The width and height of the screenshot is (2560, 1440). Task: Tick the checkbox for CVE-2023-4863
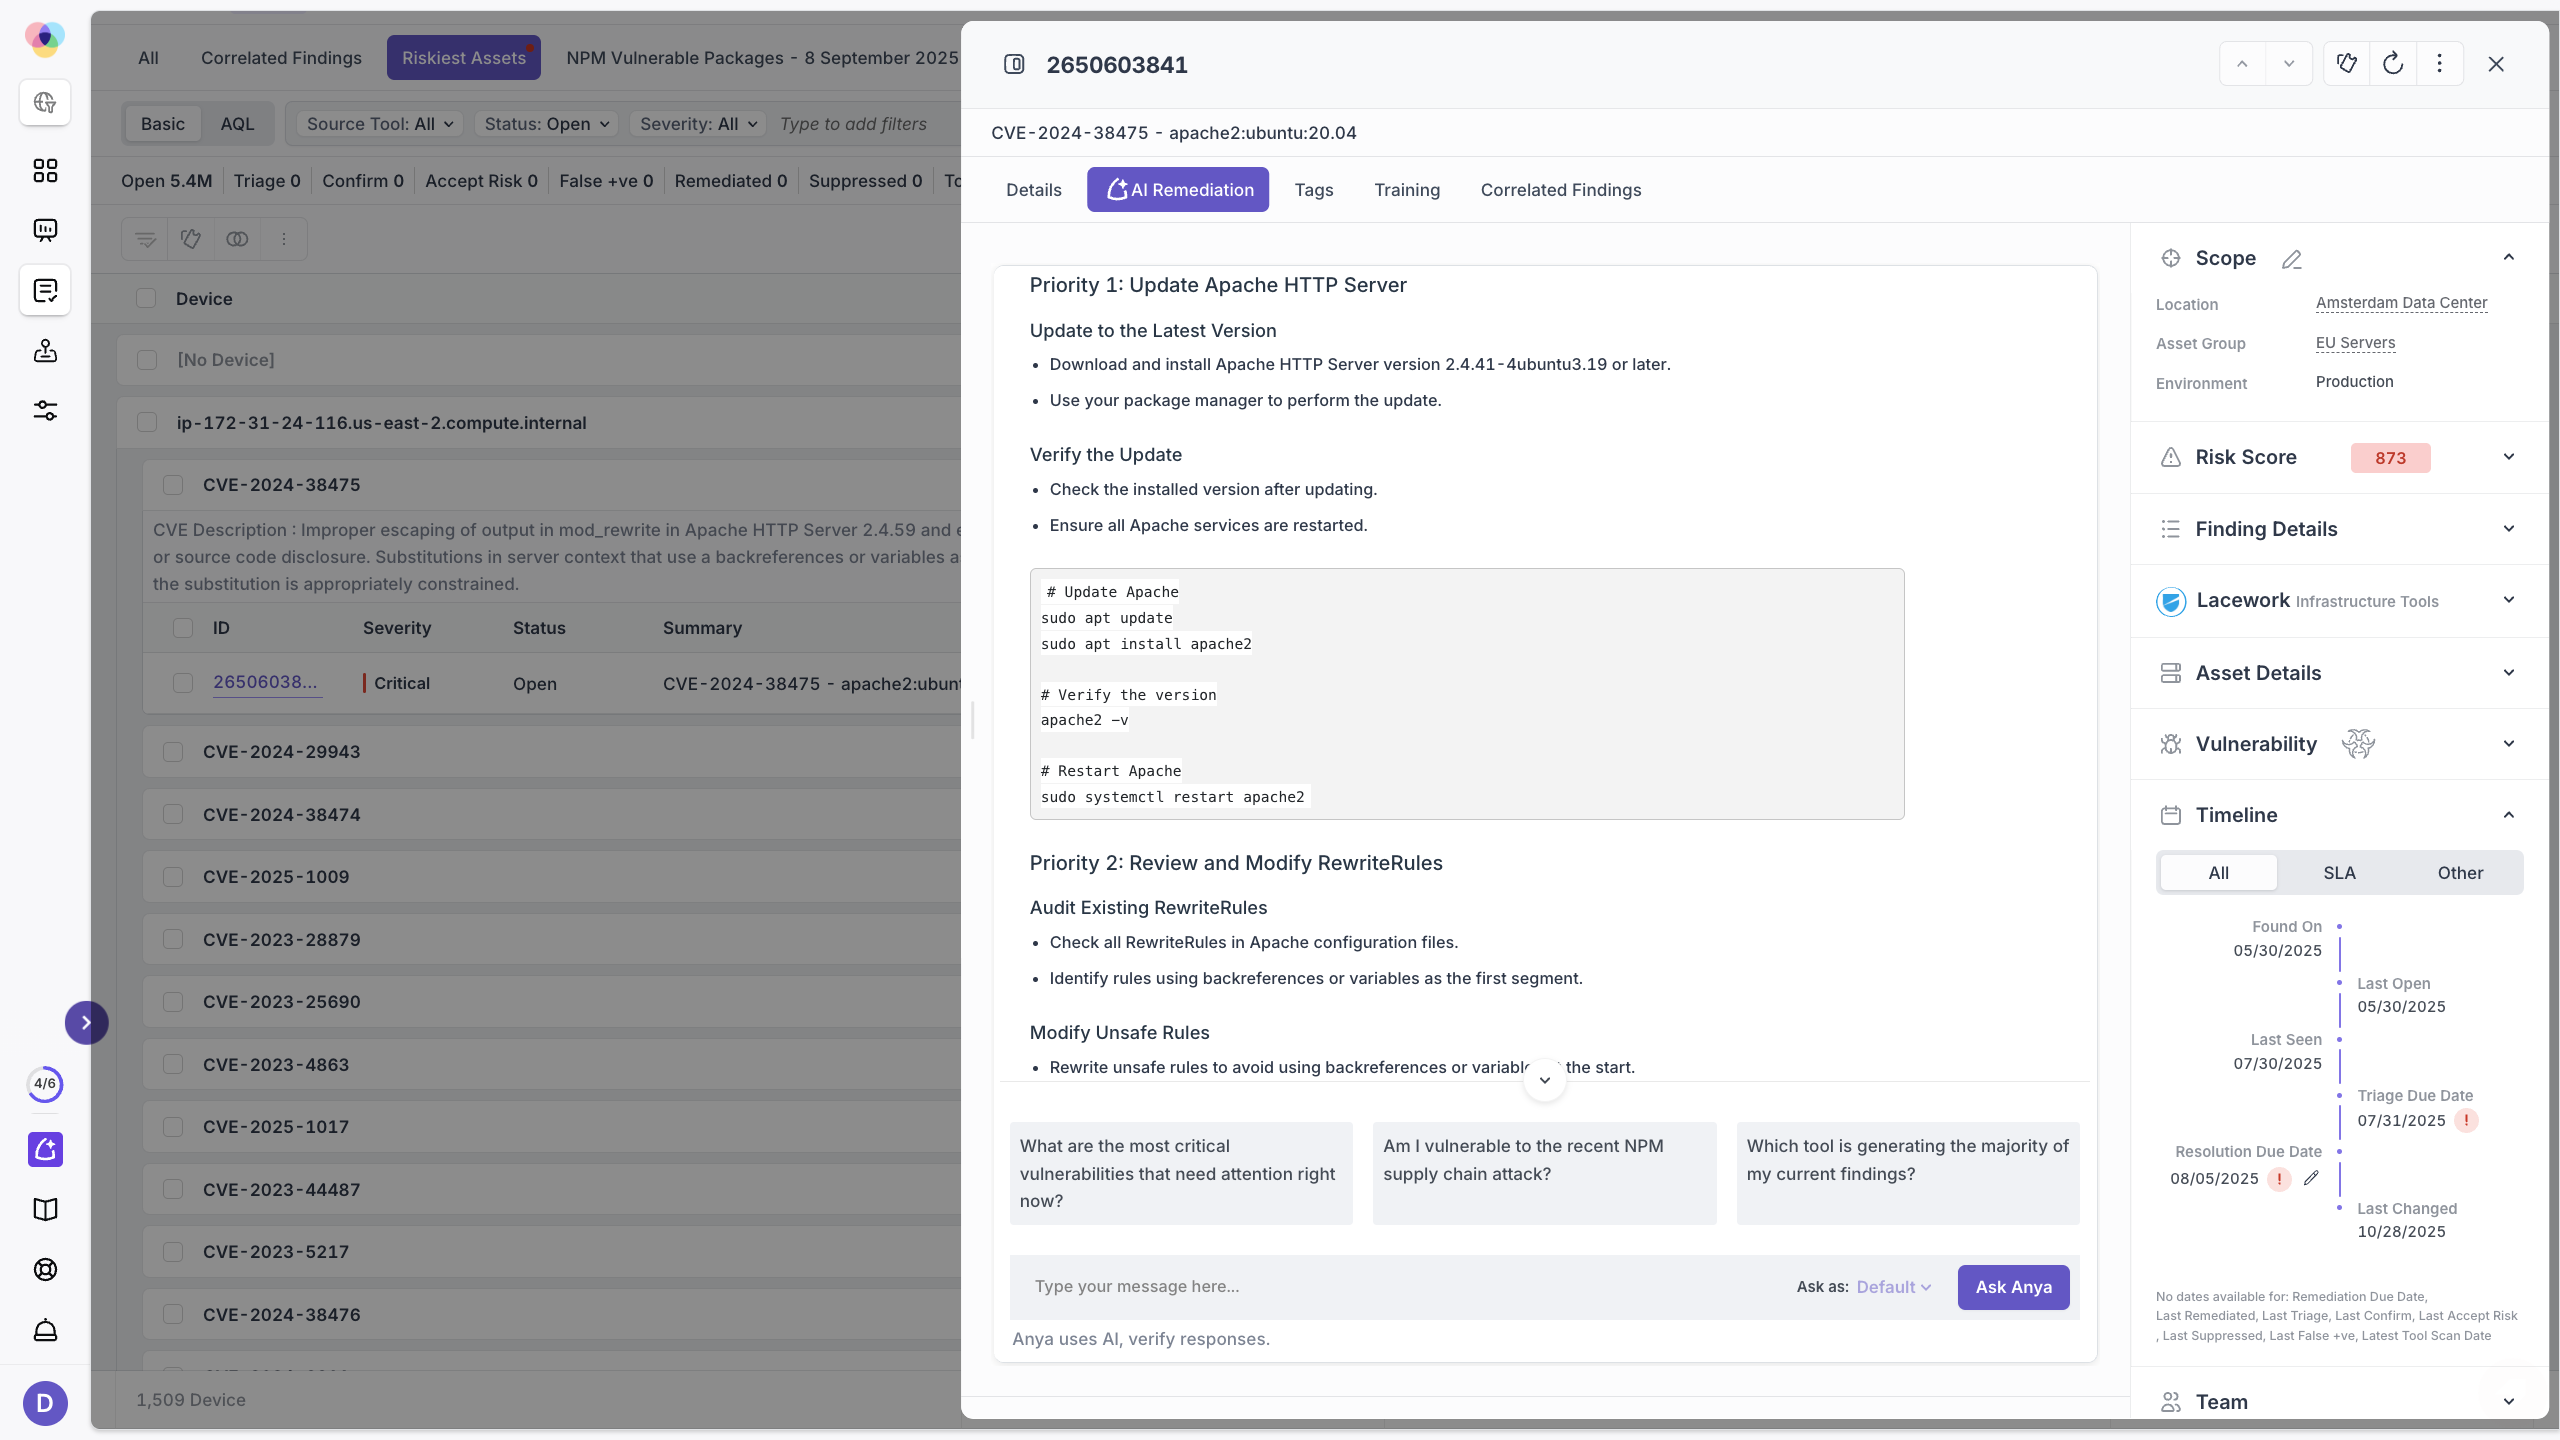pyautogui.click(x=173, y=1065)
